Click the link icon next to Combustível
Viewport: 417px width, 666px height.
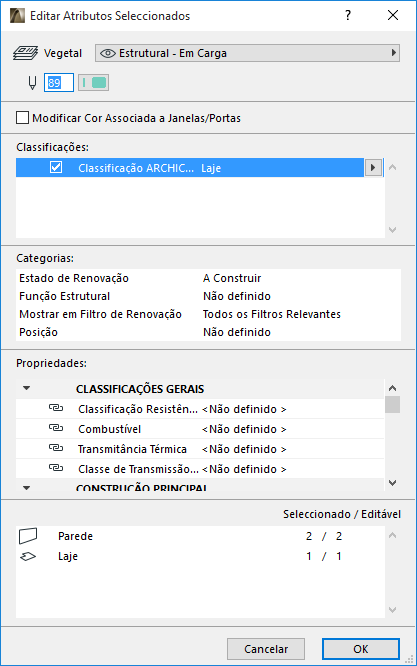click(x=56, y=428)
